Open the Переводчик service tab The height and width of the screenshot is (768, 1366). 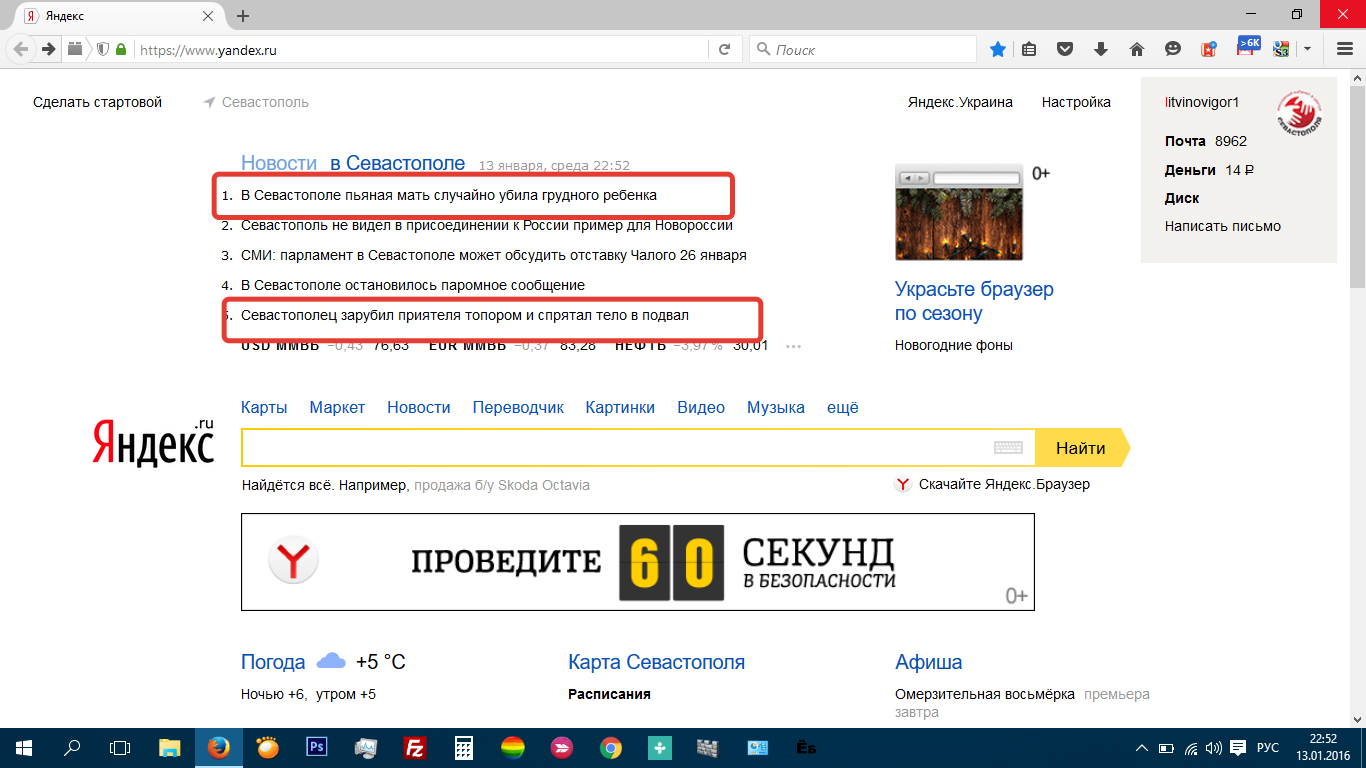[x=518, y=407]
